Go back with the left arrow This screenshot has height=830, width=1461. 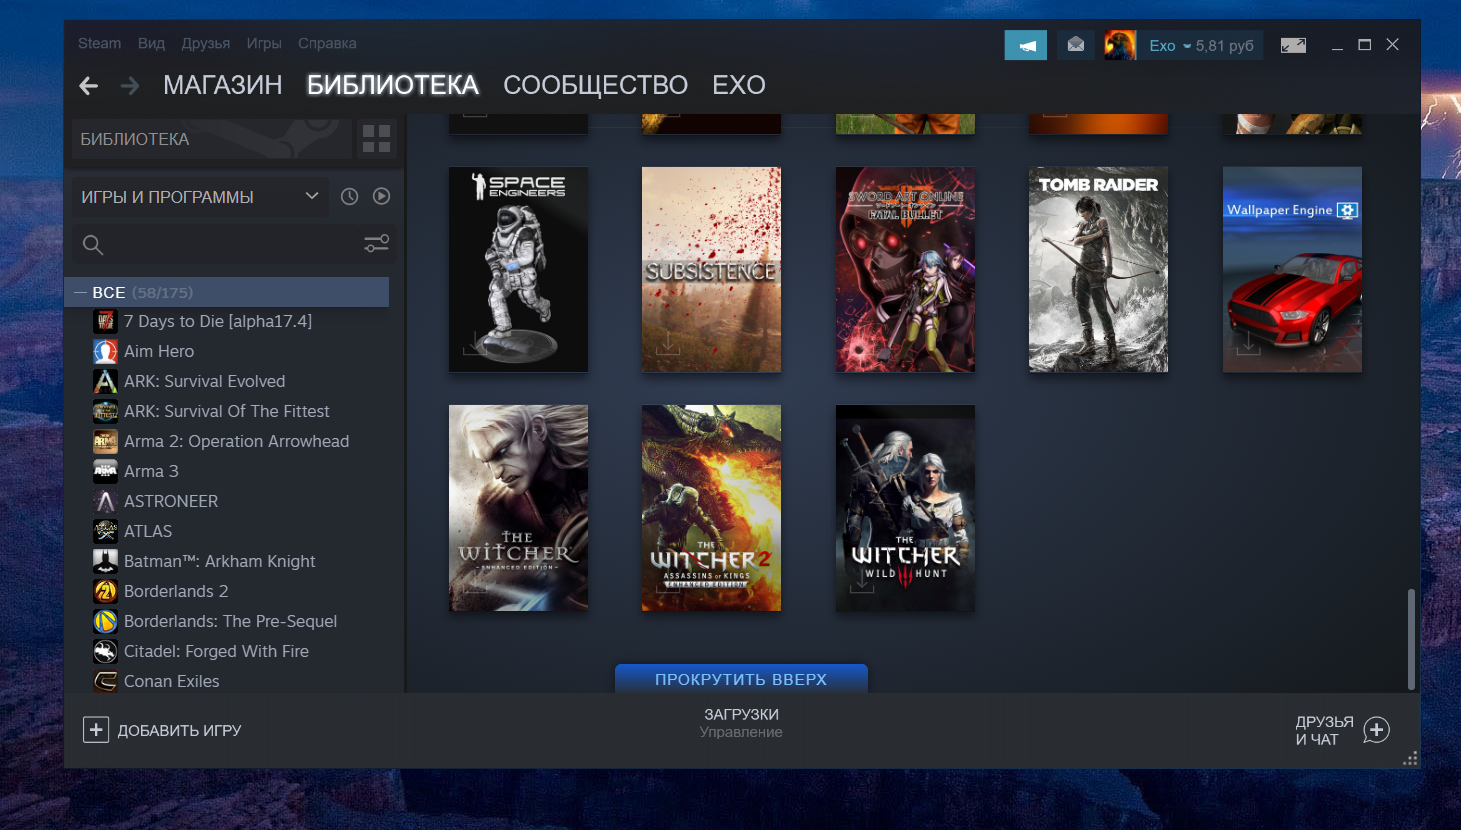tap(88, 86)
